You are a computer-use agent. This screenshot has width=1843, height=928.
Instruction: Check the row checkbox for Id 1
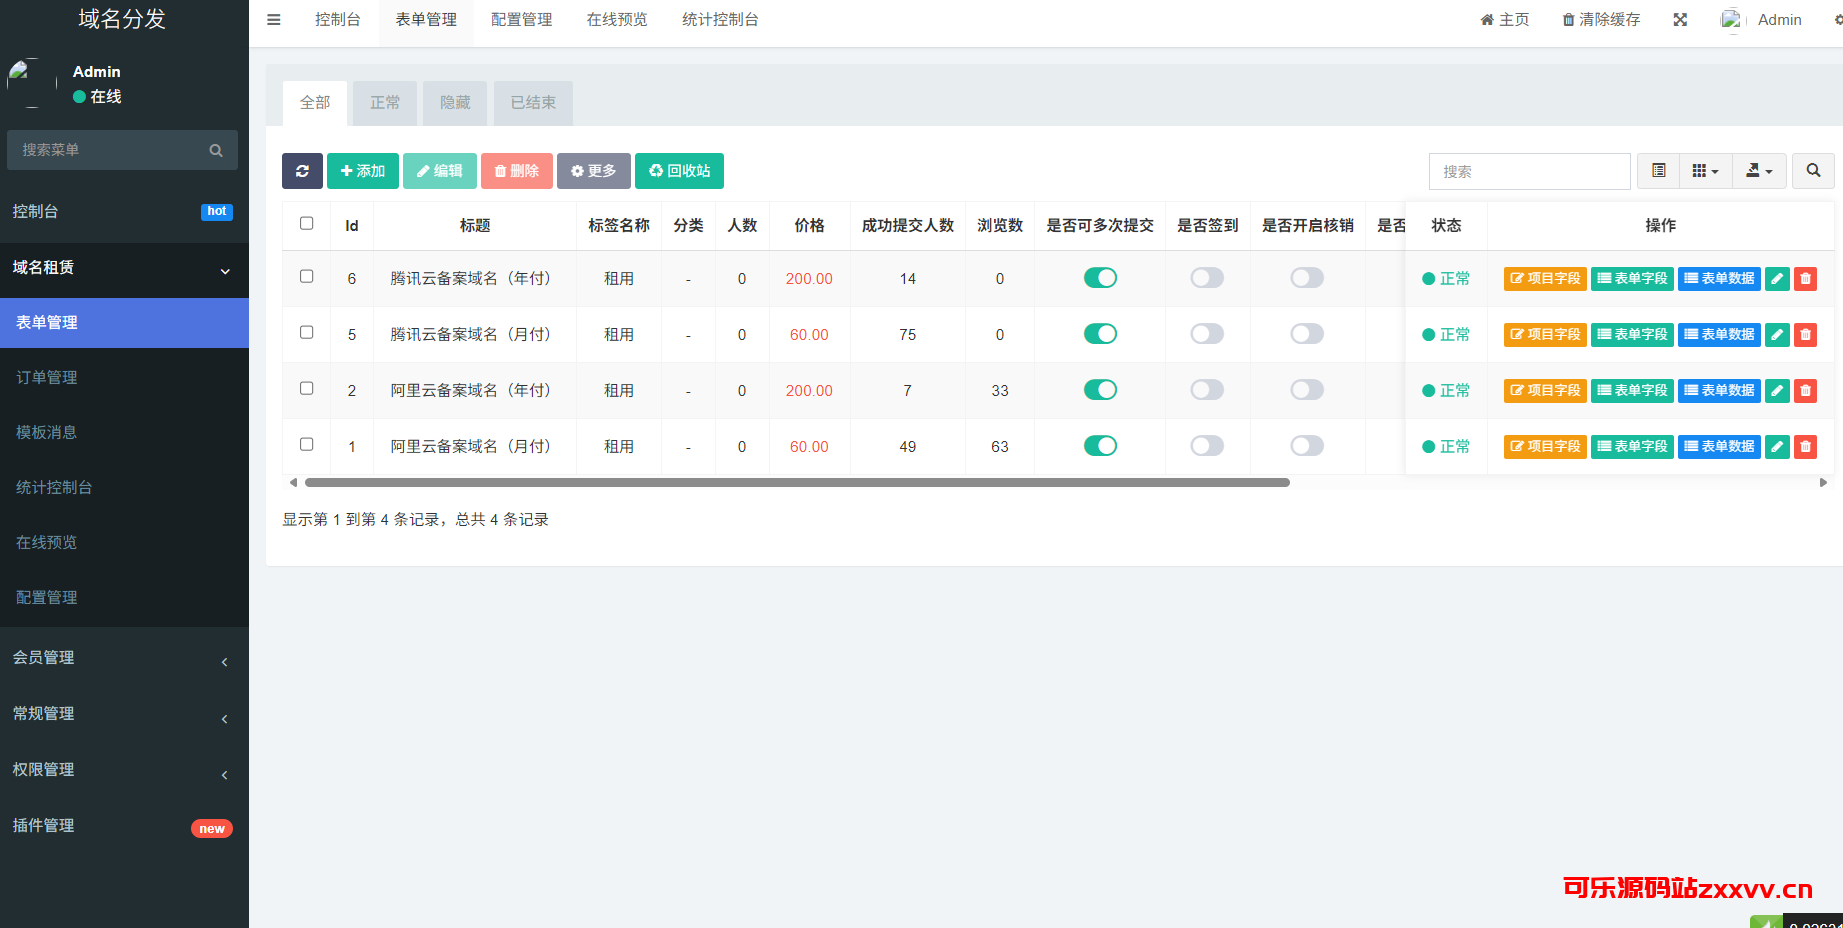tap(307, 445)
